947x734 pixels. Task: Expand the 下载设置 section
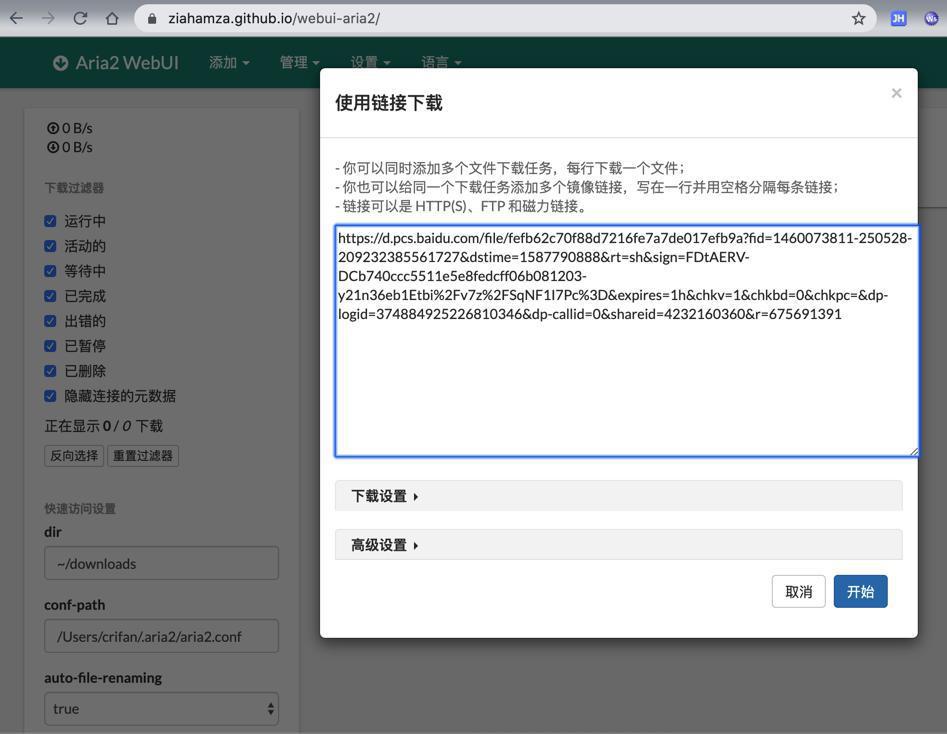click(618, 496)
